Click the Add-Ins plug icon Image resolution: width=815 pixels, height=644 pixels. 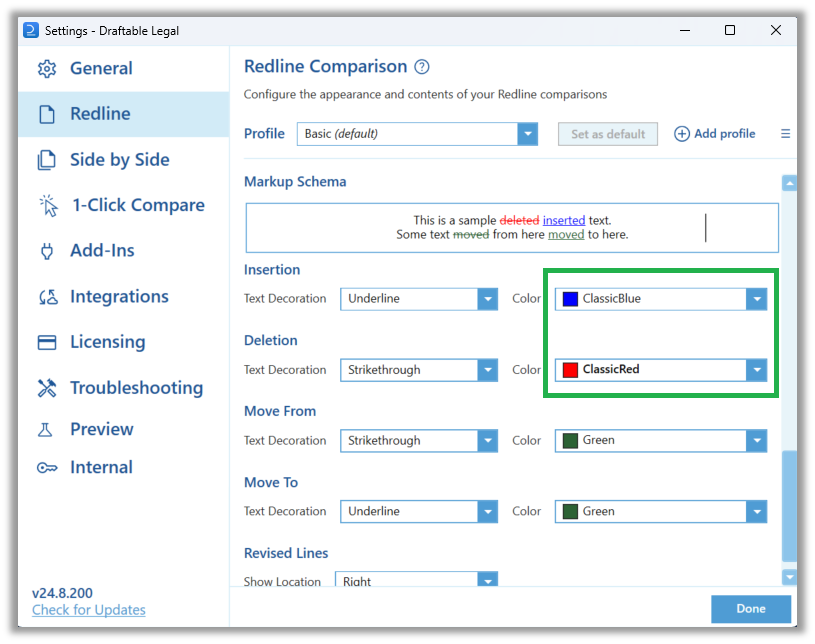(x=47, y=251)
